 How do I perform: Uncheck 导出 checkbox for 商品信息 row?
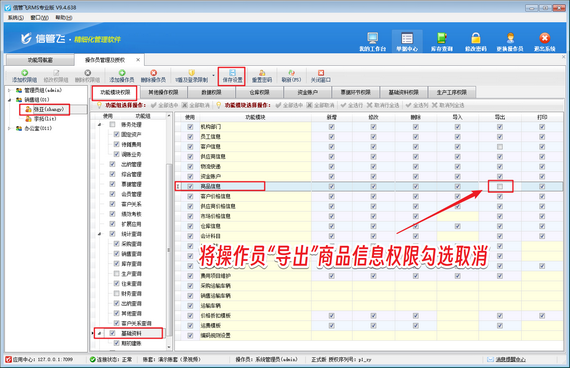pos(500,186)
